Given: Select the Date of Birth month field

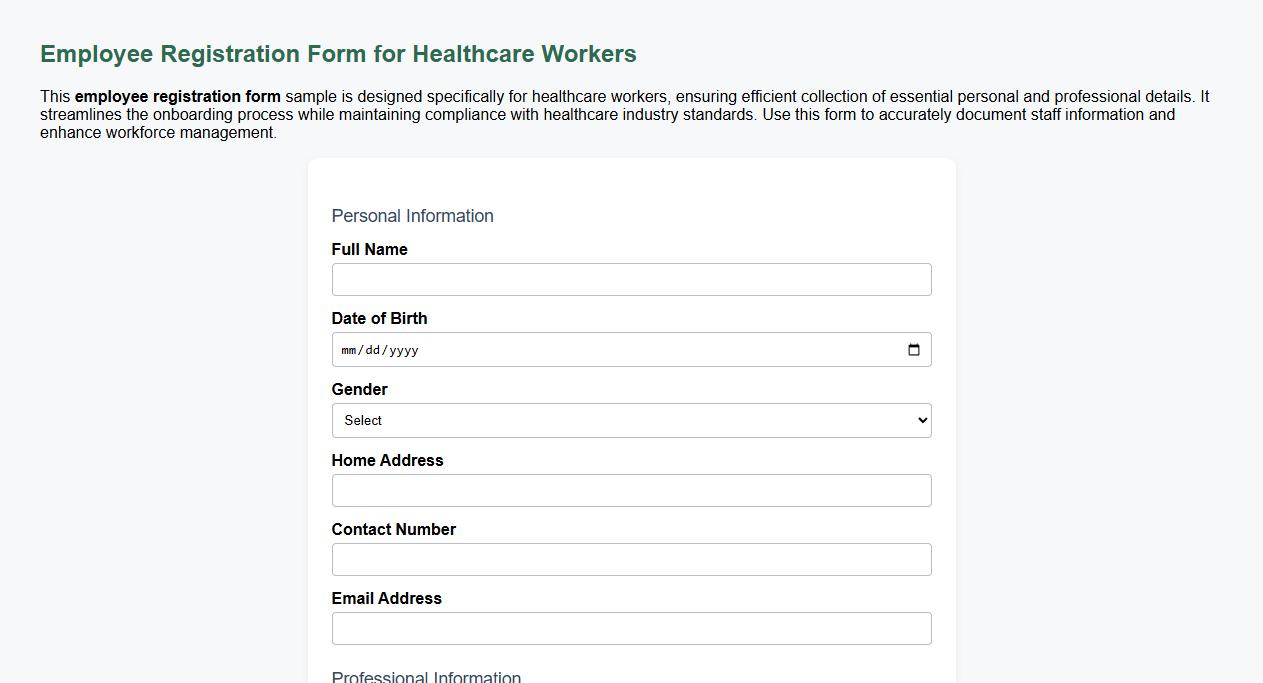Looking at the screenshot, I should [x=351, y=350].
